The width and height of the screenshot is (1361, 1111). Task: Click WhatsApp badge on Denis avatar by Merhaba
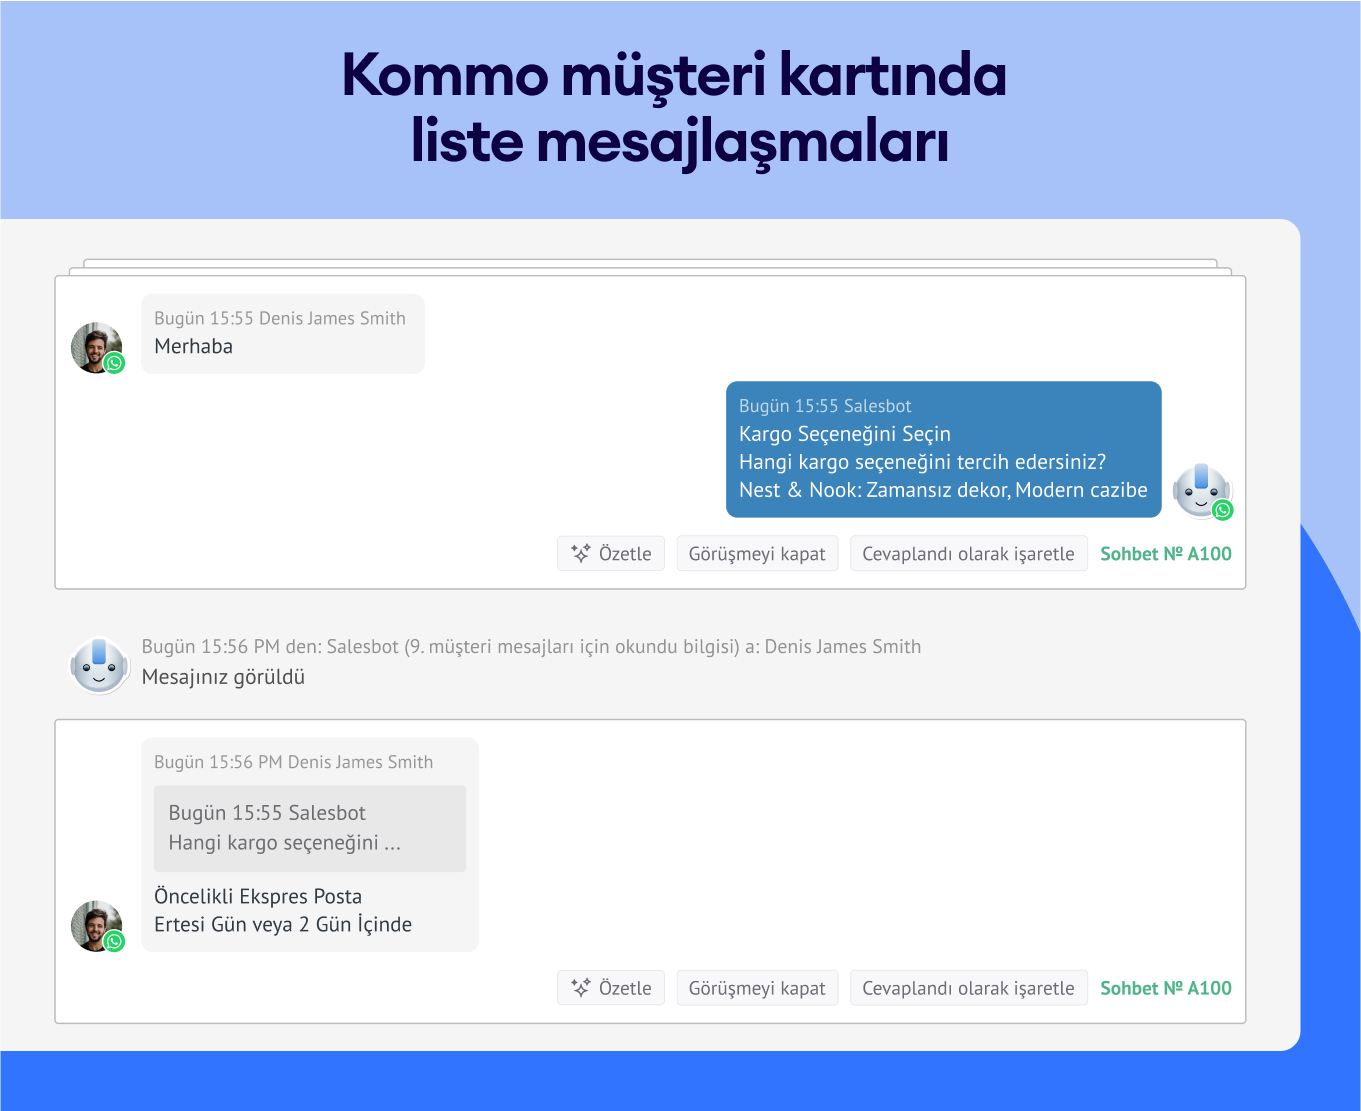tap(115, 363)
